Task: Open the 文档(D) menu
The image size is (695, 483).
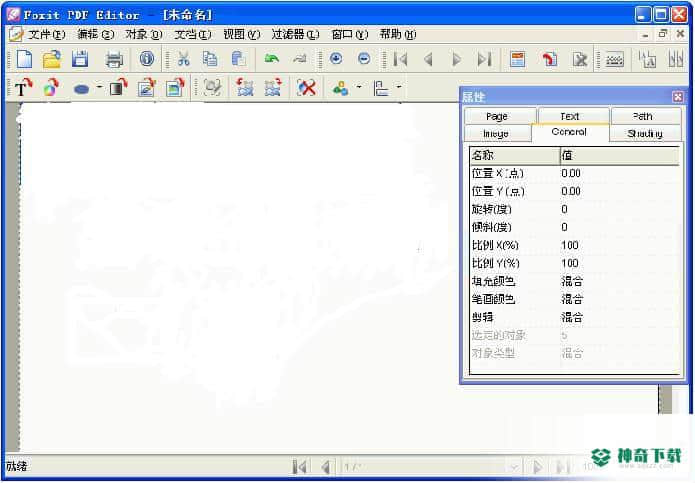Action: click(x=192, y=34)
